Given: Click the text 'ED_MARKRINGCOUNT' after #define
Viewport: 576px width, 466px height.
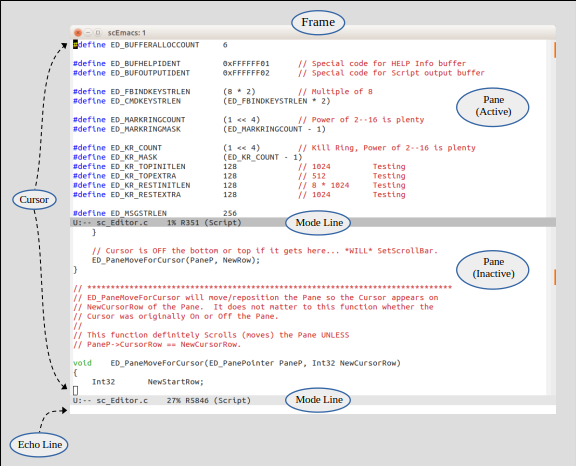Looking at the screenshot, I should pyautogui.click(x=148, y=120).
